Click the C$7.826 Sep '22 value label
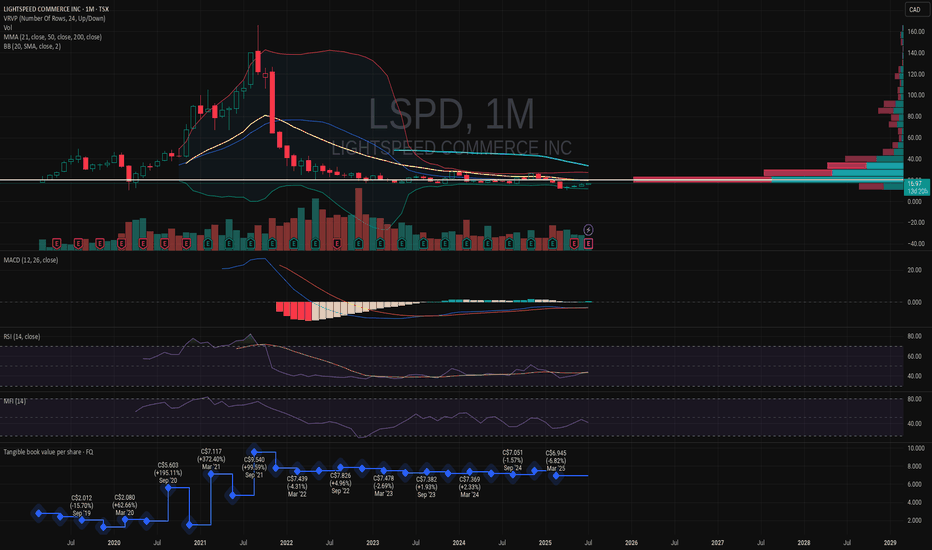The width and height of the screenshot is (932, 550). pyautogui.click(x=341, y=483)
